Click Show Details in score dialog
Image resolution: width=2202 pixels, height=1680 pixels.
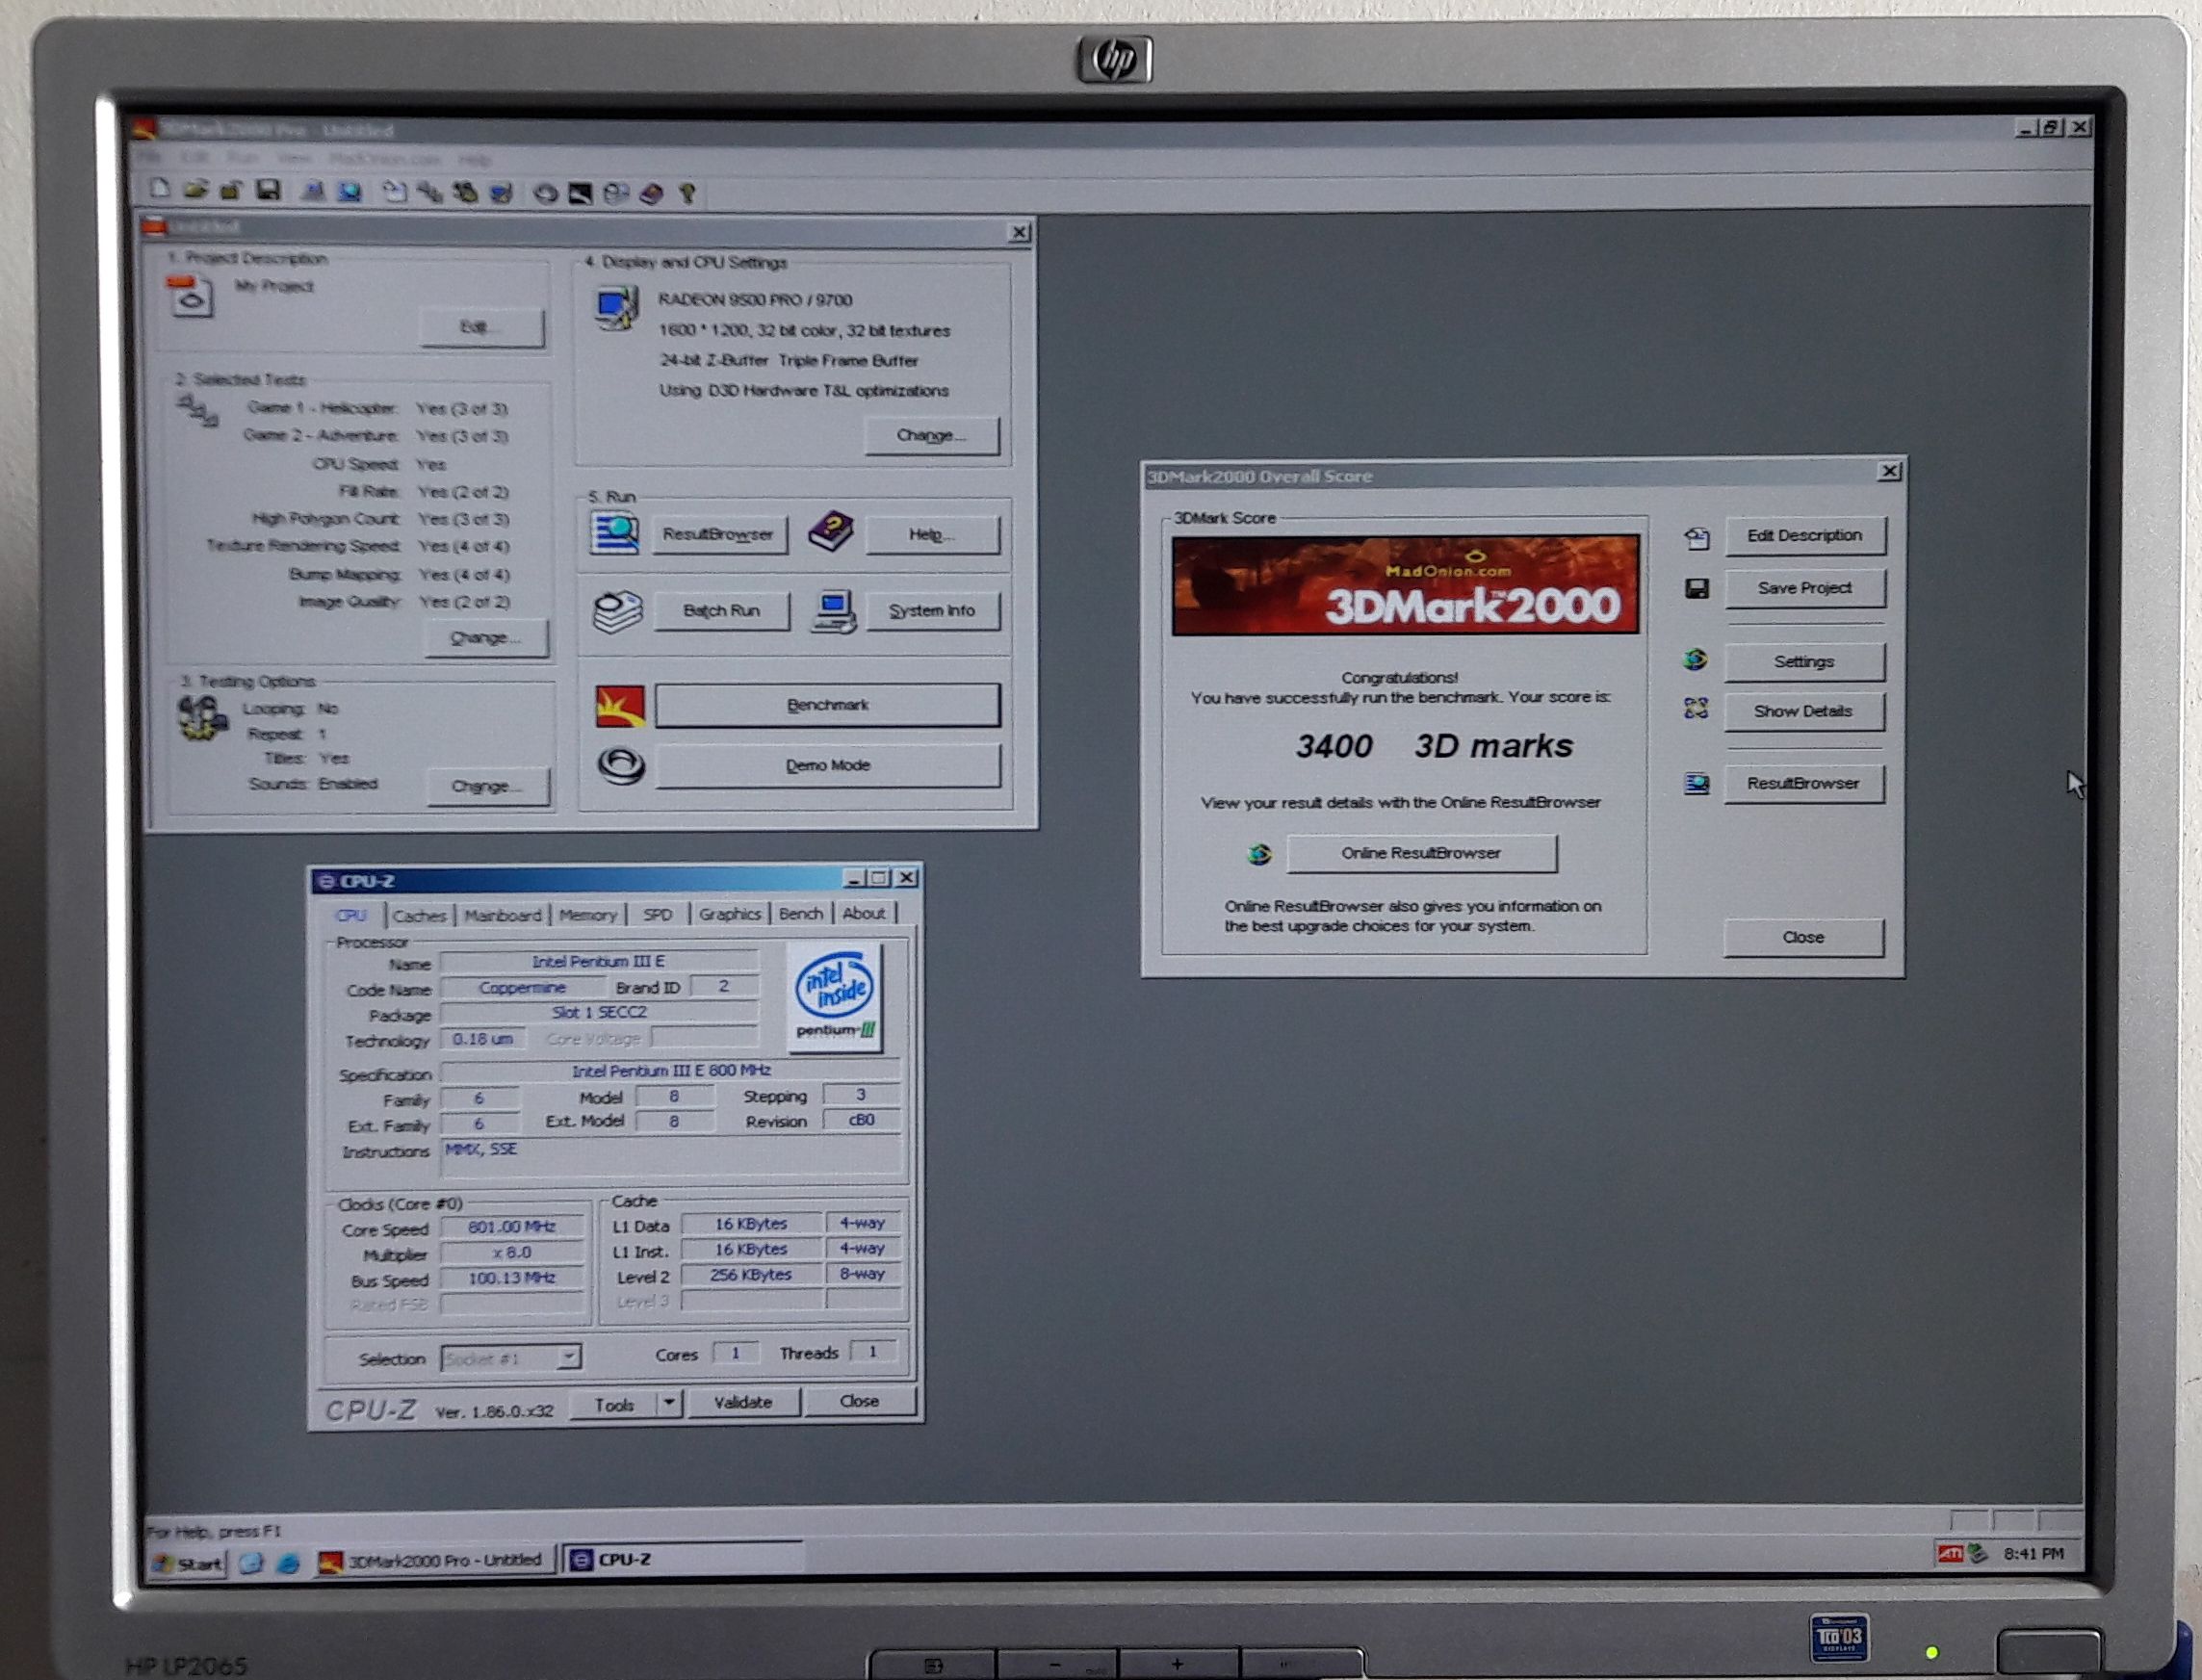1803,711
